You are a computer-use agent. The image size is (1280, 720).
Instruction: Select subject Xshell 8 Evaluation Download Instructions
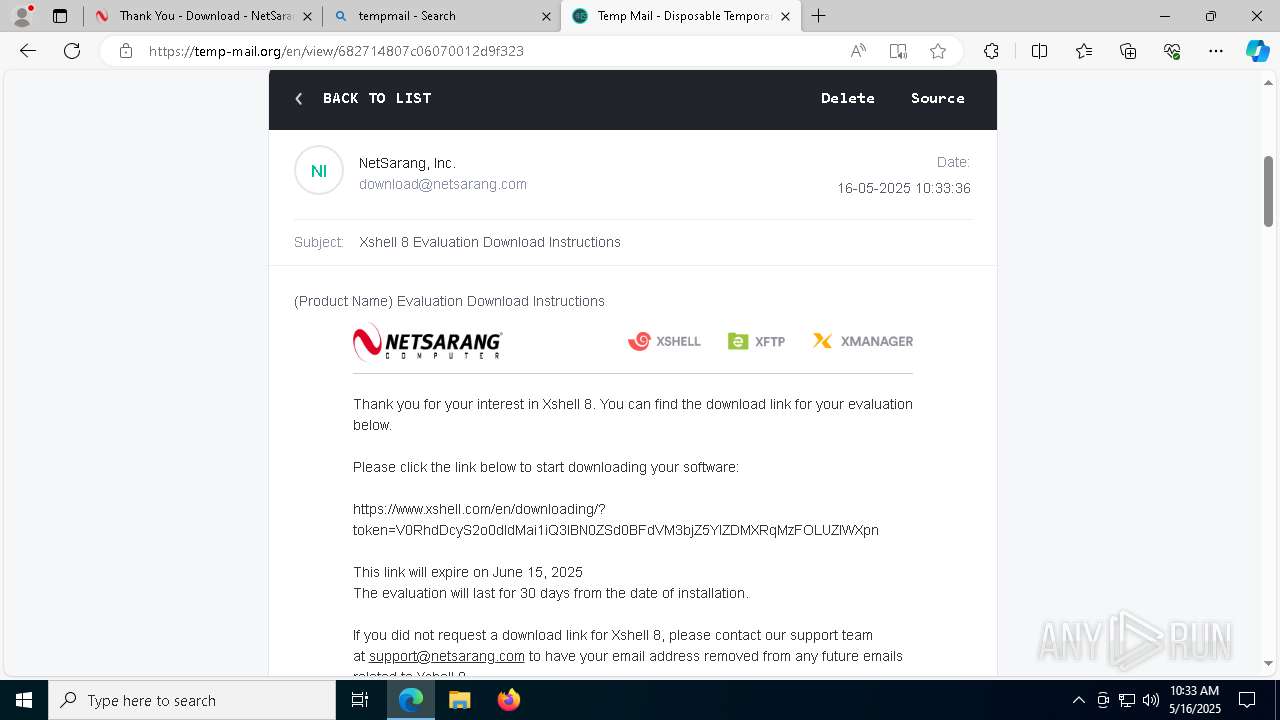pyautogui.click(x=490, y=242)
